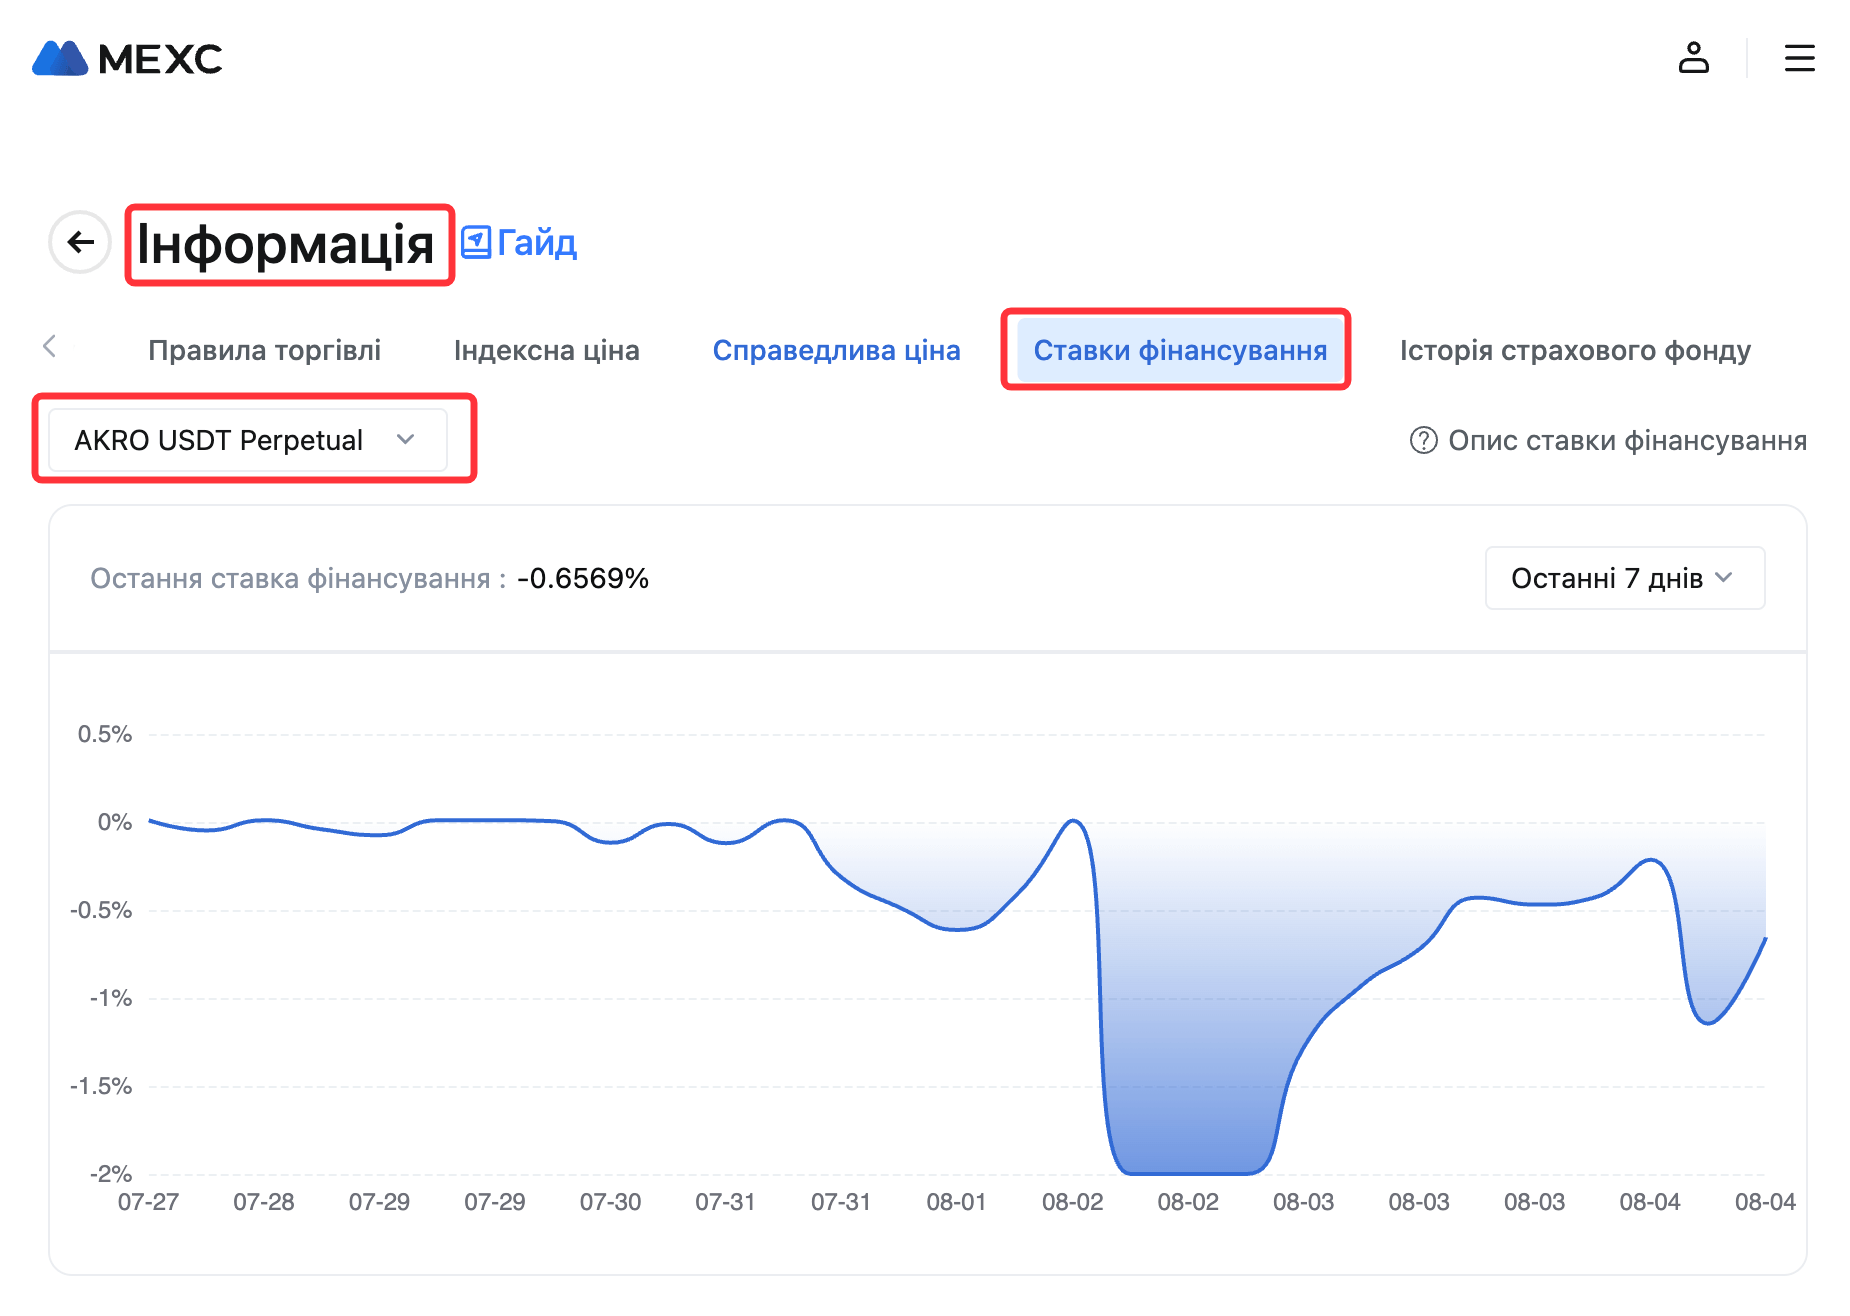Click the 08-02 date label on chart axis
Image resolution: width=1850 pixels, height=1316 pixels.
point(1072,1202)
